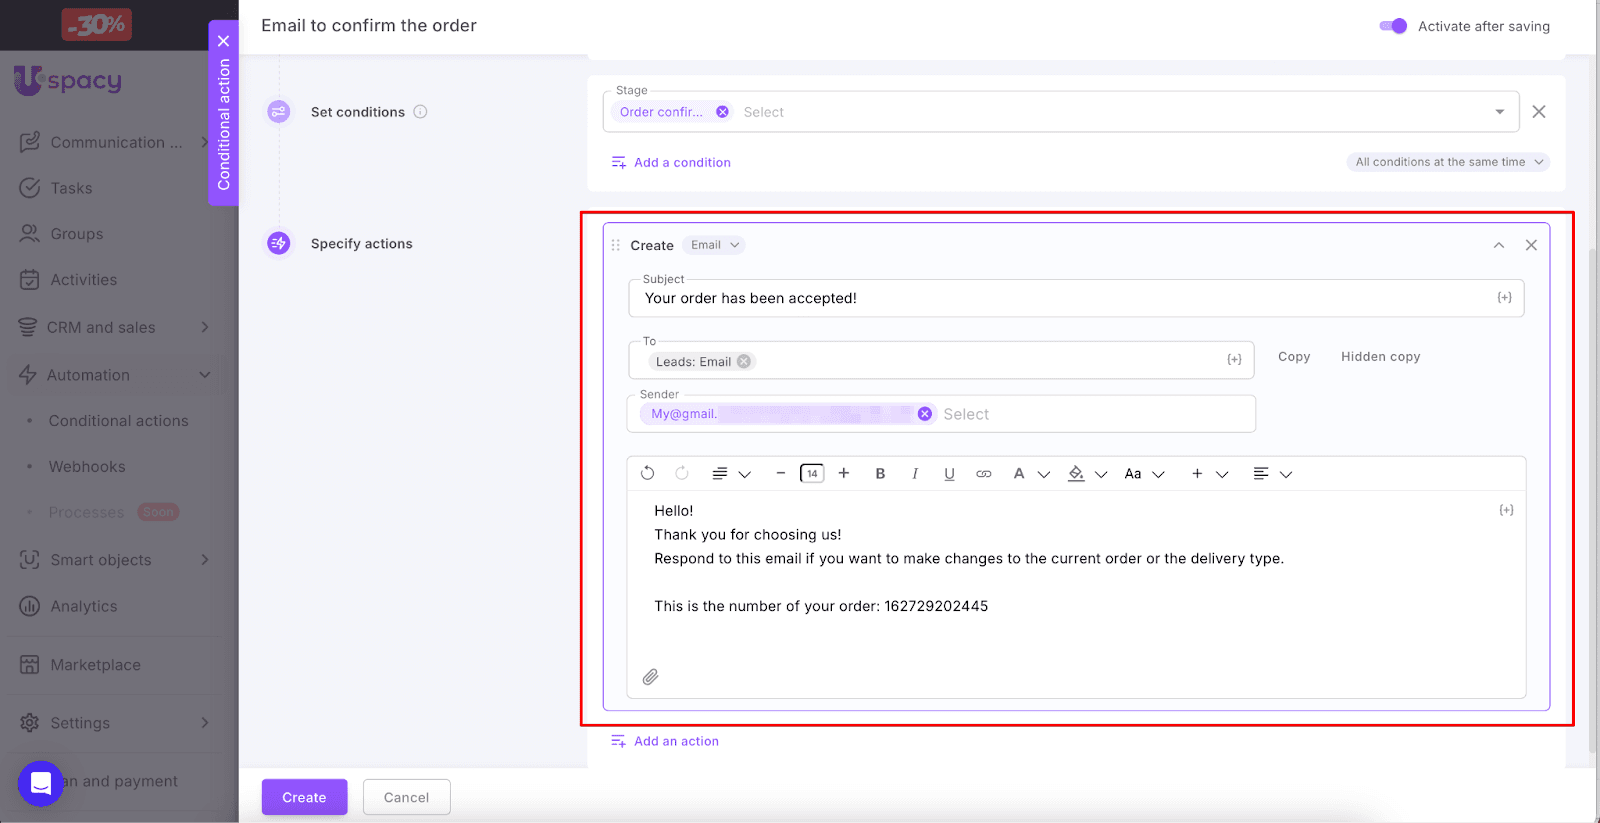Click the Subject input field

click(1060, 298)
